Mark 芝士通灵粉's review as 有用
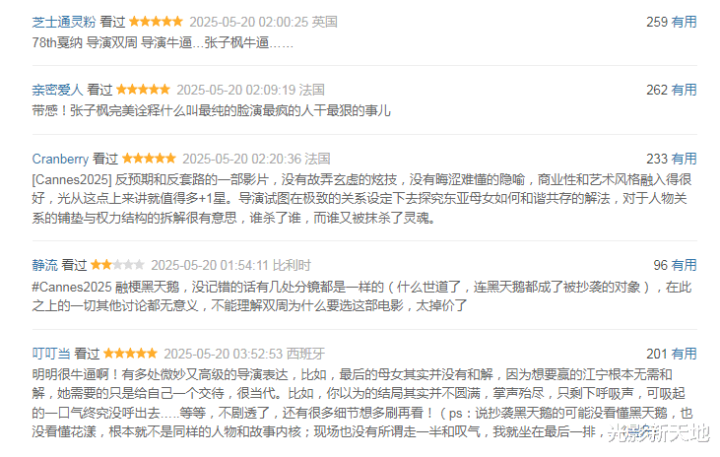This screenshot has width=720, height=457. coord(684,22)
